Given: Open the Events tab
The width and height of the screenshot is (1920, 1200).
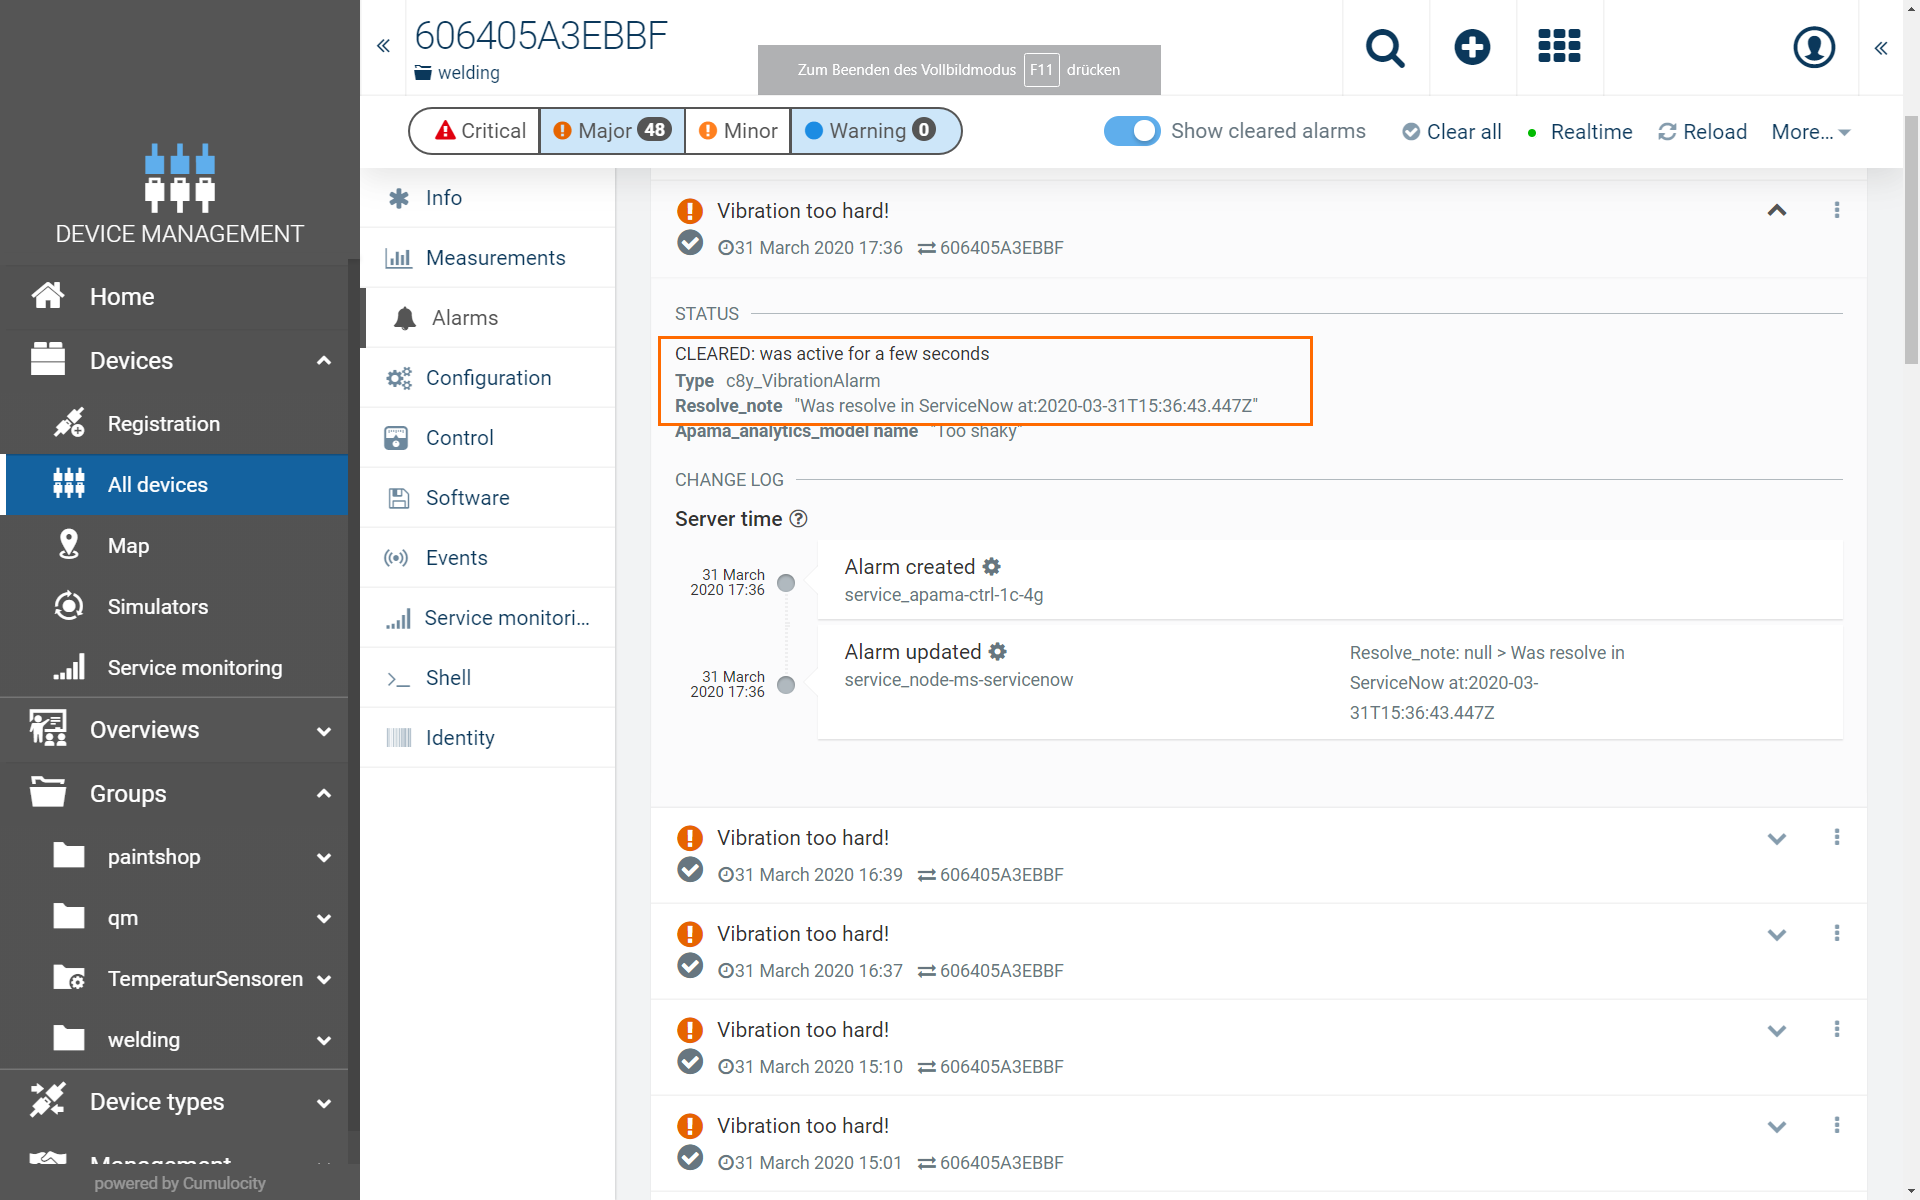Looking at the screenshot, I should (488, 558).
